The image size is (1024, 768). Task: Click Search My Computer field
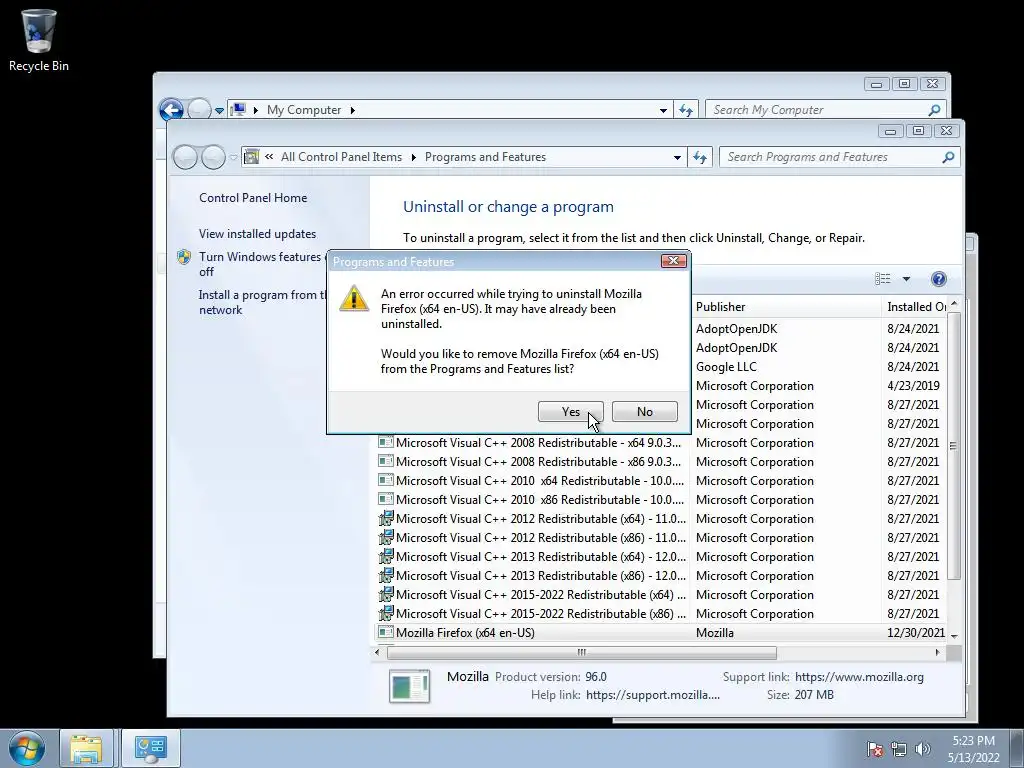[816, 110]
